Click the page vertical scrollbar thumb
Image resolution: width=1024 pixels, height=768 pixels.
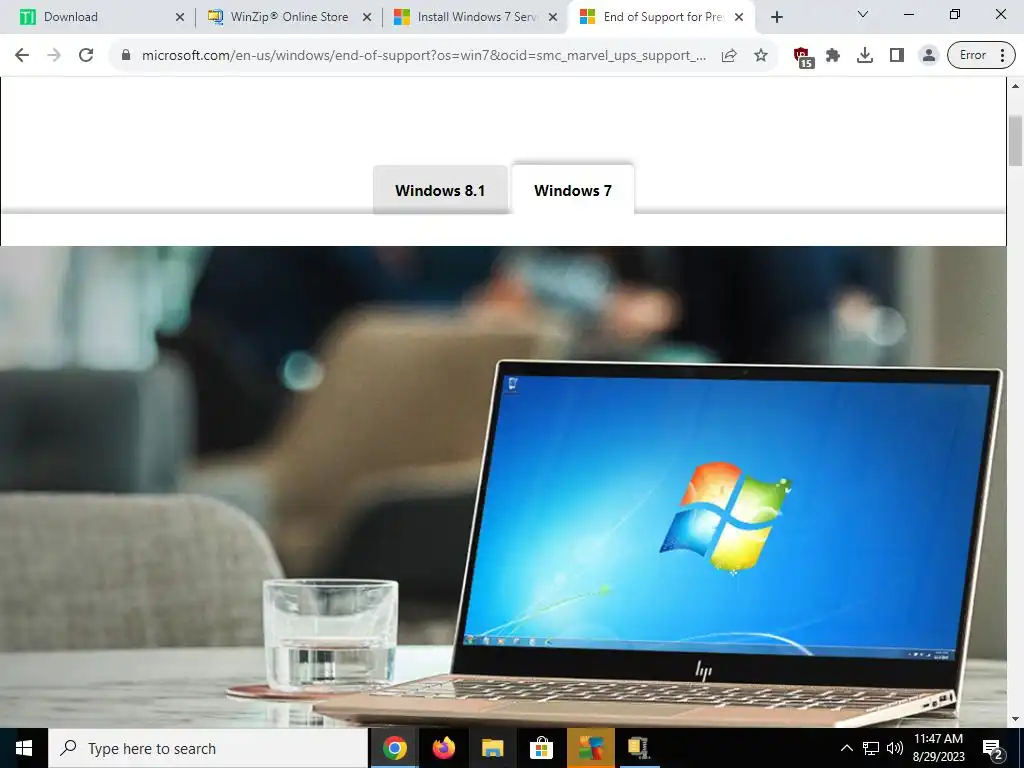coord(1016,141)
